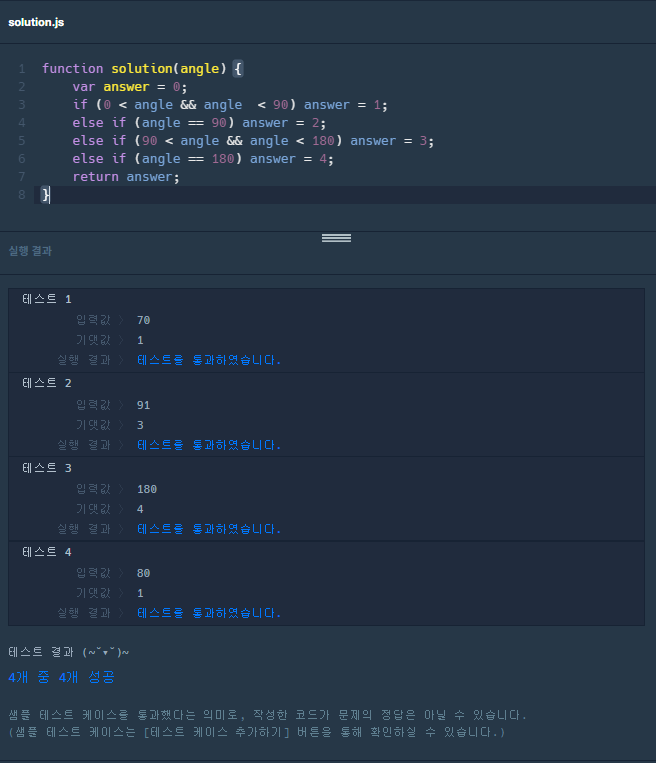Click line number 1 in gutter
Image resolution: width=656 pixels, height=763 pixels.
(x=22, y=69)
